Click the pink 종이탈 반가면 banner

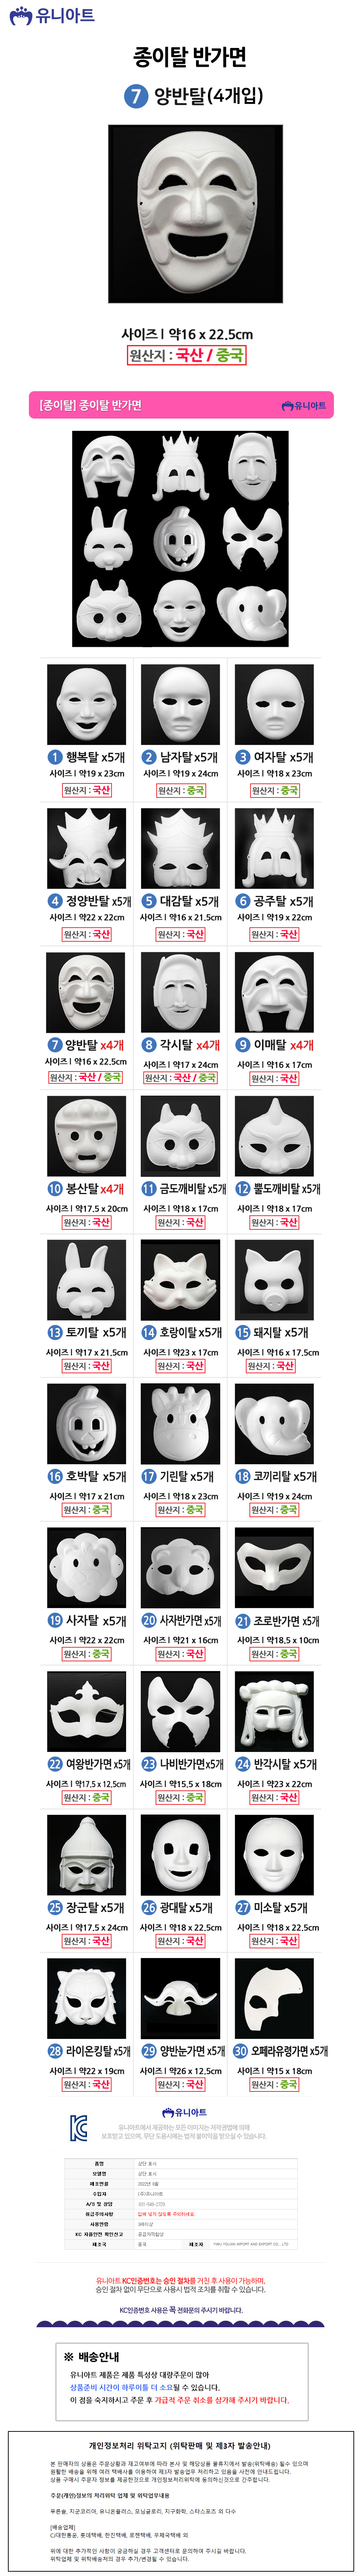point(180,405)
